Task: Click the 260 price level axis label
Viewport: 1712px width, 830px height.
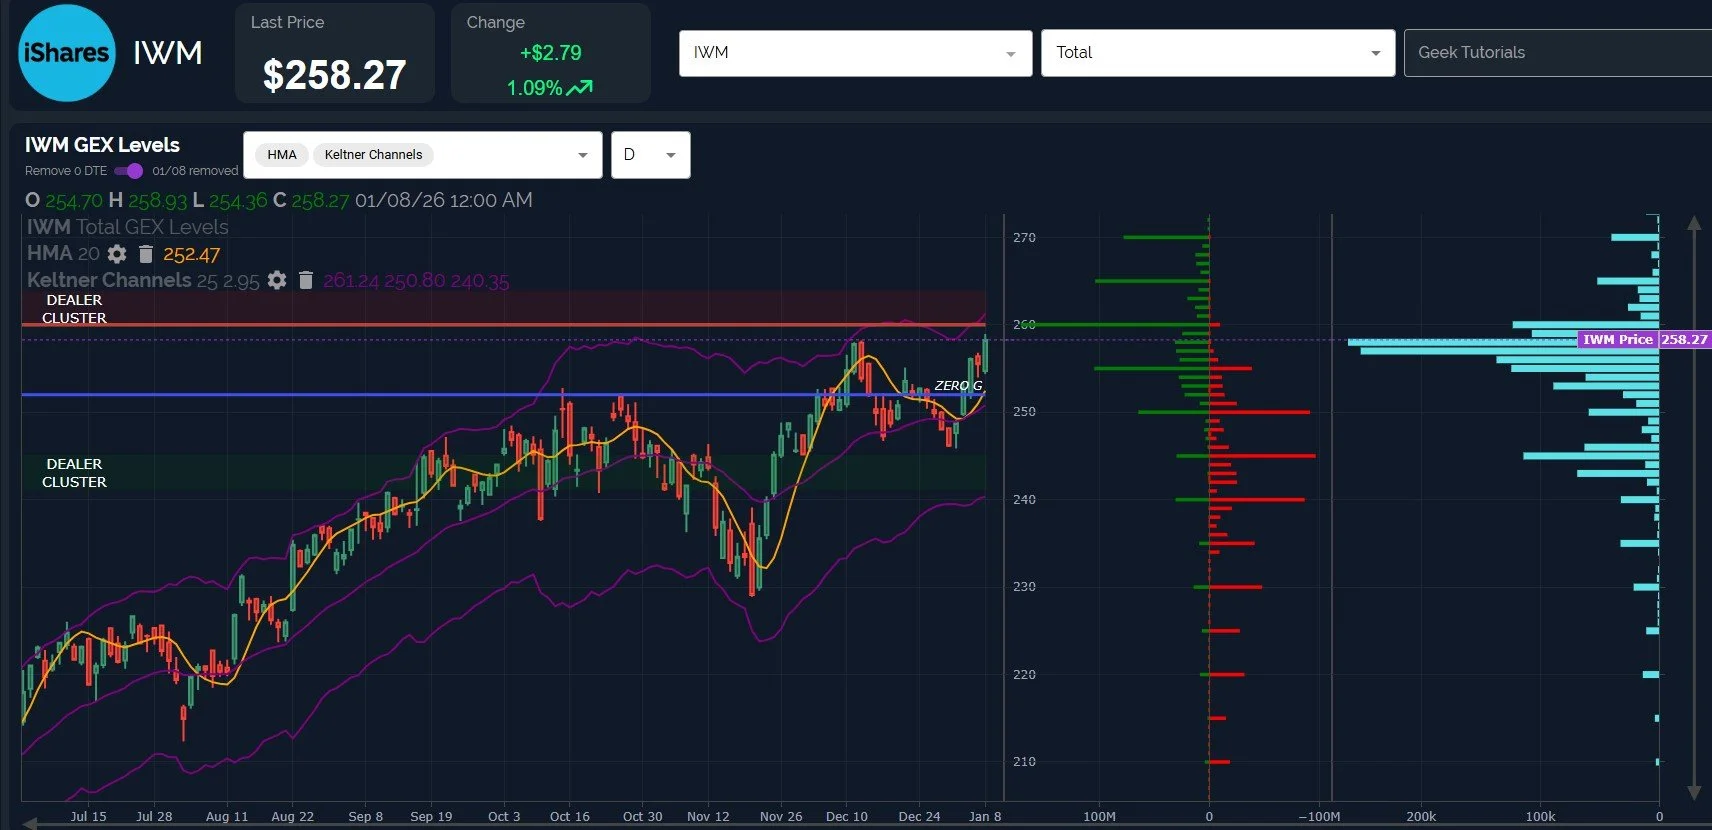Action: (1024, 325)
